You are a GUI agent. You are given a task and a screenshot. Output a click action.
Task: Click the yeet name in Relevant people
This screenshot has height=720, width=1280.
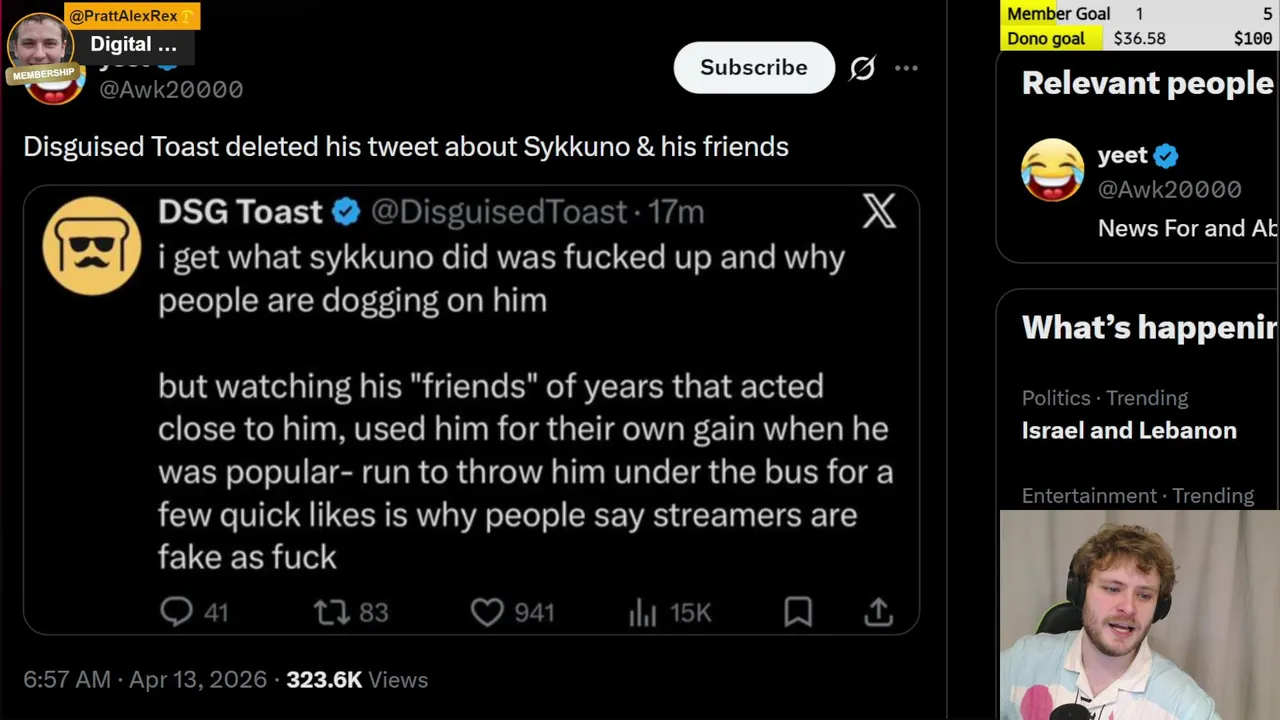click(1122, 155)
